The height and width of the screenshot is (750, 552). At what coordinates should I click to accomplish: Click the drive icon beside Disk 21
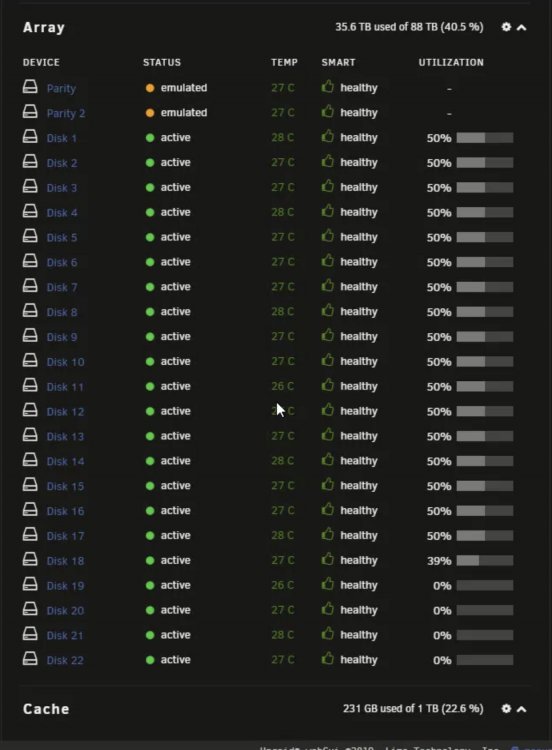point(30,634)
